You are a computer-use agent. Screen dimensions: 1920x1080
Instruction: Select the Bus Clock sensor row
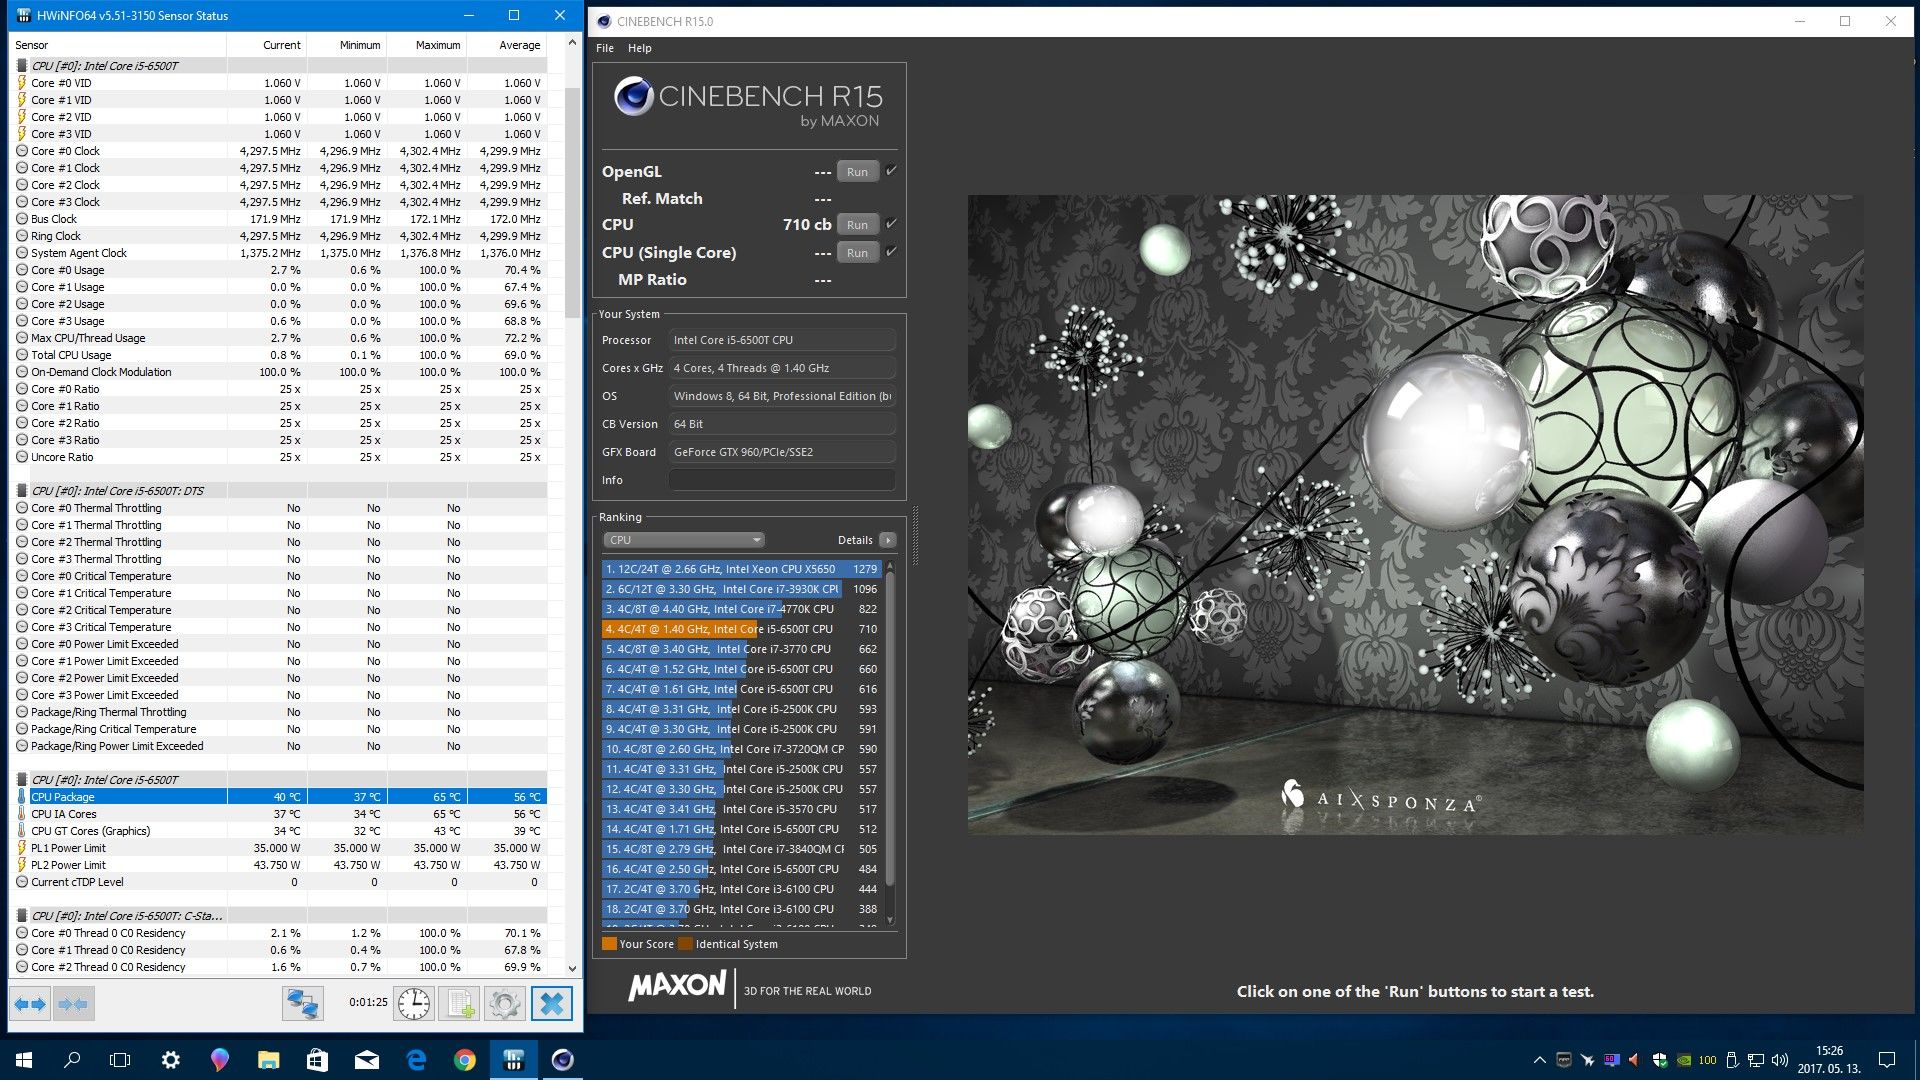(280, 219)
